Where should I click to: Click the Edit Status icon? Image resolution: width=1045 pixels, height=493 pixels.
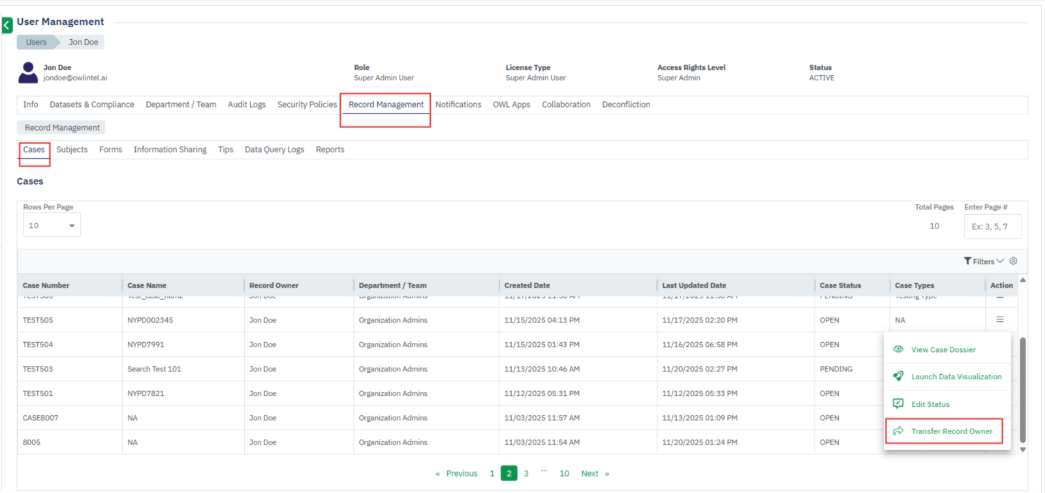click(898, 404)
